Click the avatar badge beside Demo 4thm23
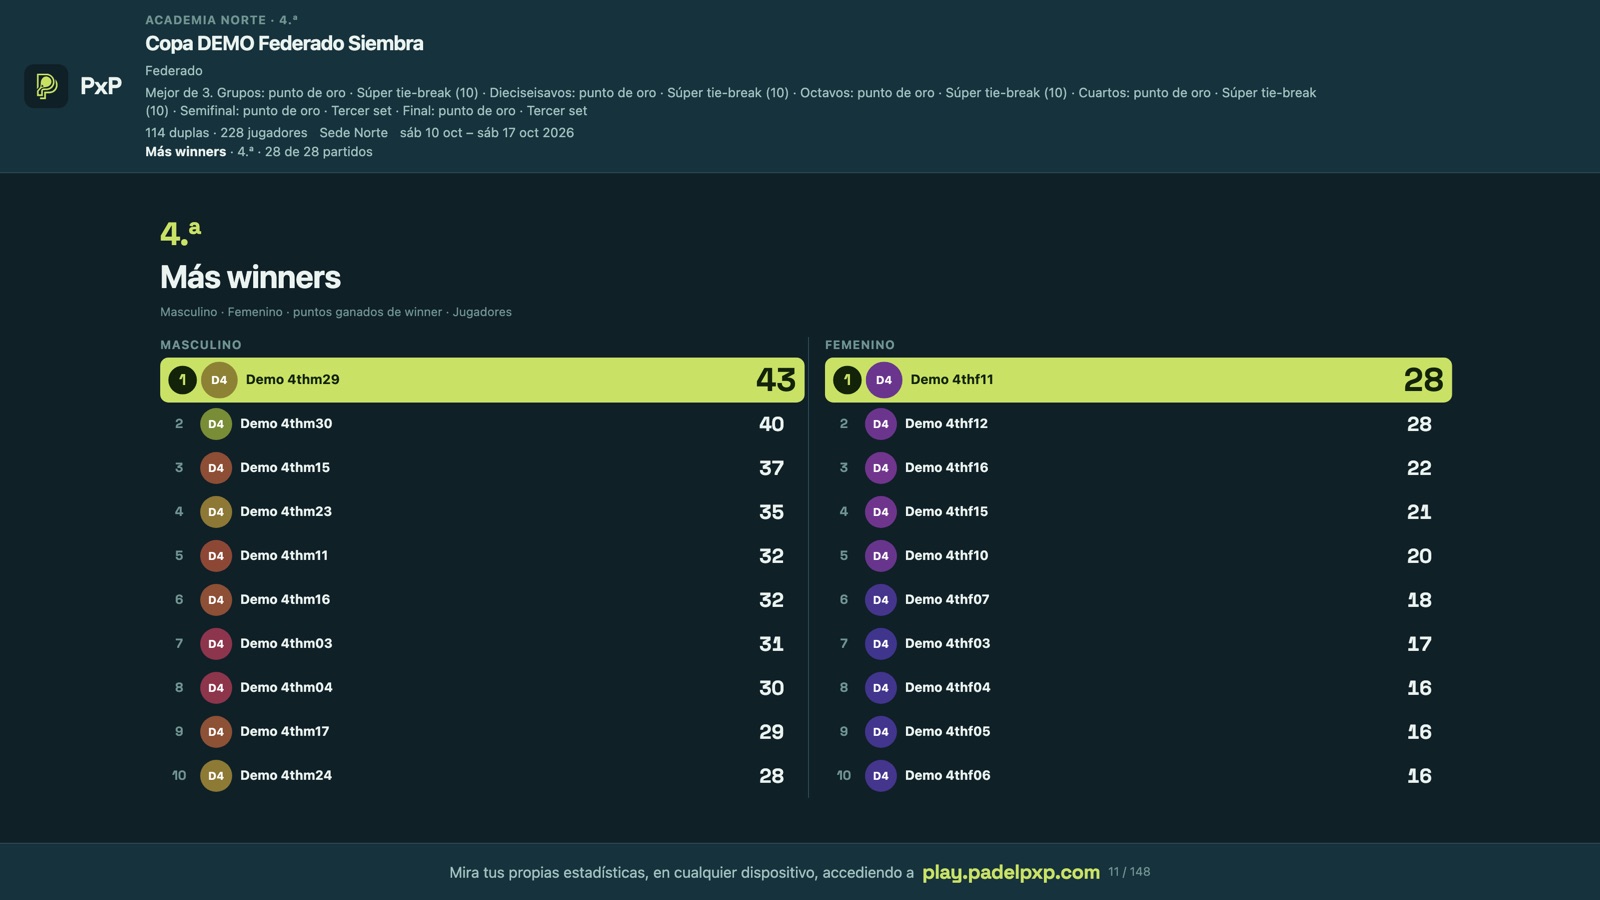 click(x=216, y=512)
